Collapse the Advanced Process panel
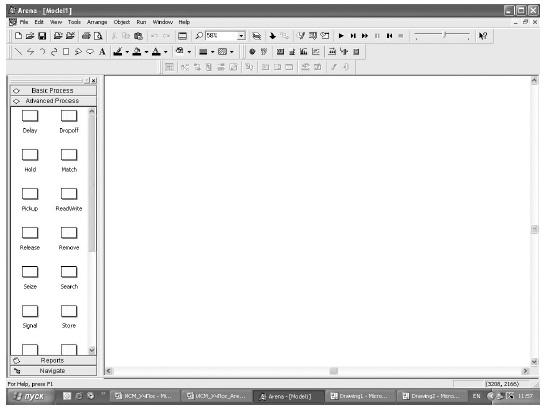 click(x=53, y=101)
